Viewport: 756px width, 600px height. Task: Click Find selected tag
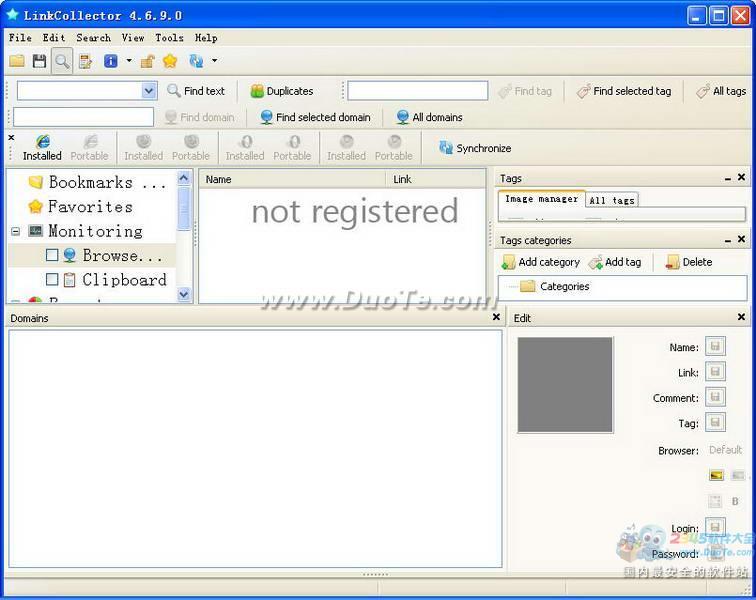(624, 91)
